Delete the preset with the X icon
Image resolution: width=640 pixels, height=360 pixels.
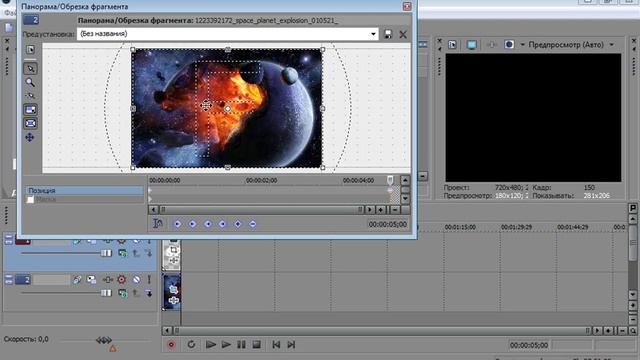(x=403, y=34)
